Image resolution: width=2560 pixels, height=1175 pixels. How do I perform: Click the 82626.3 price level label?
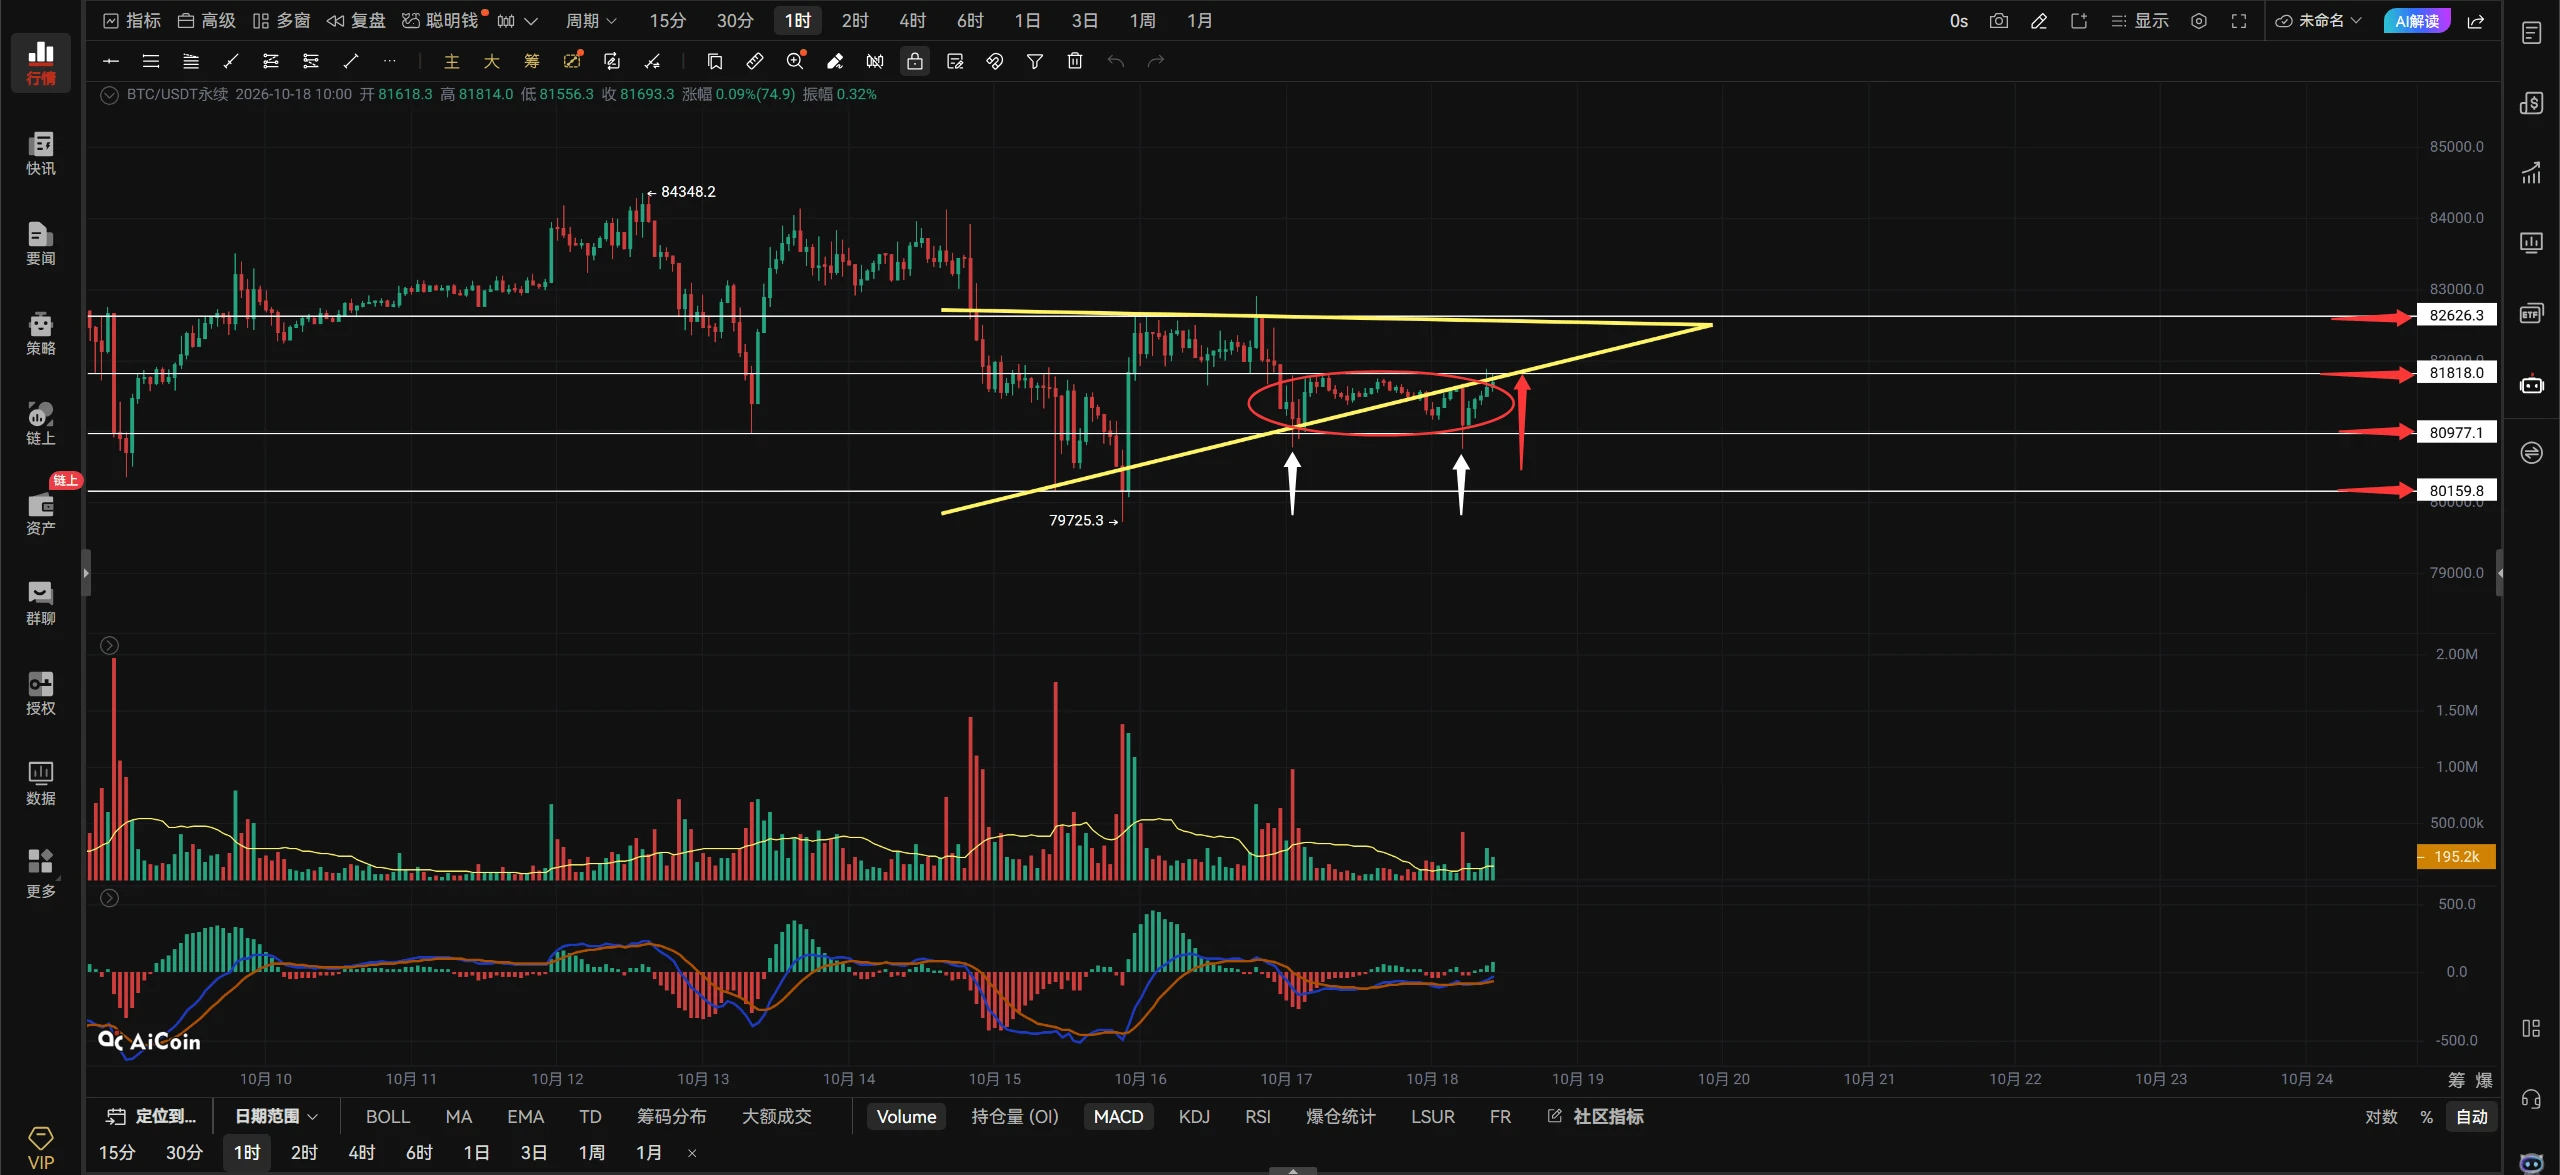pyautogui.click(x=2456, y=315)
